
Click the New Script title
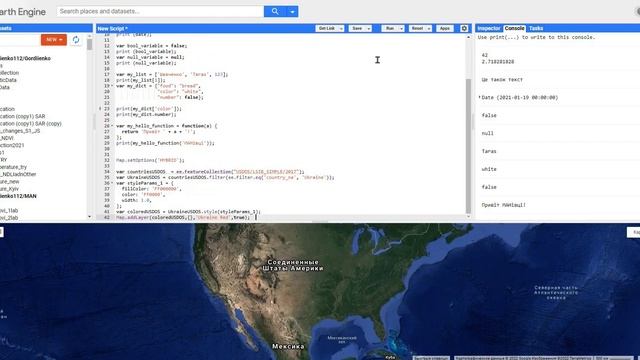[113, 29]
